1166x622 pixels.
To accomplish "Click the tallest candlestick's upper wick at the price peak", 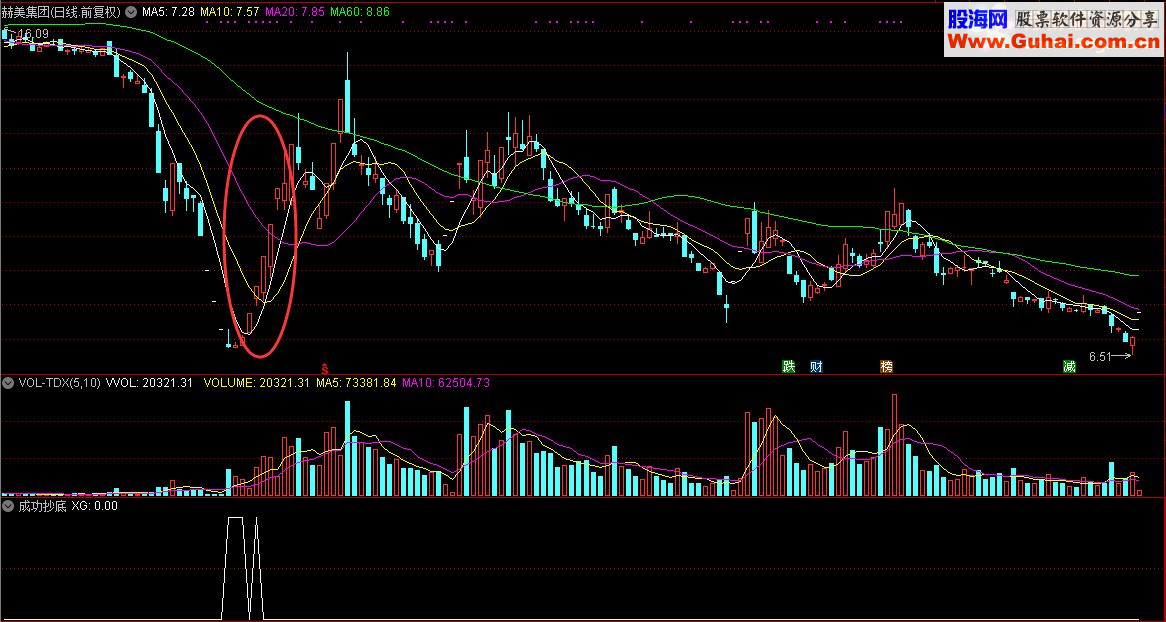I will tap(347, 67).
